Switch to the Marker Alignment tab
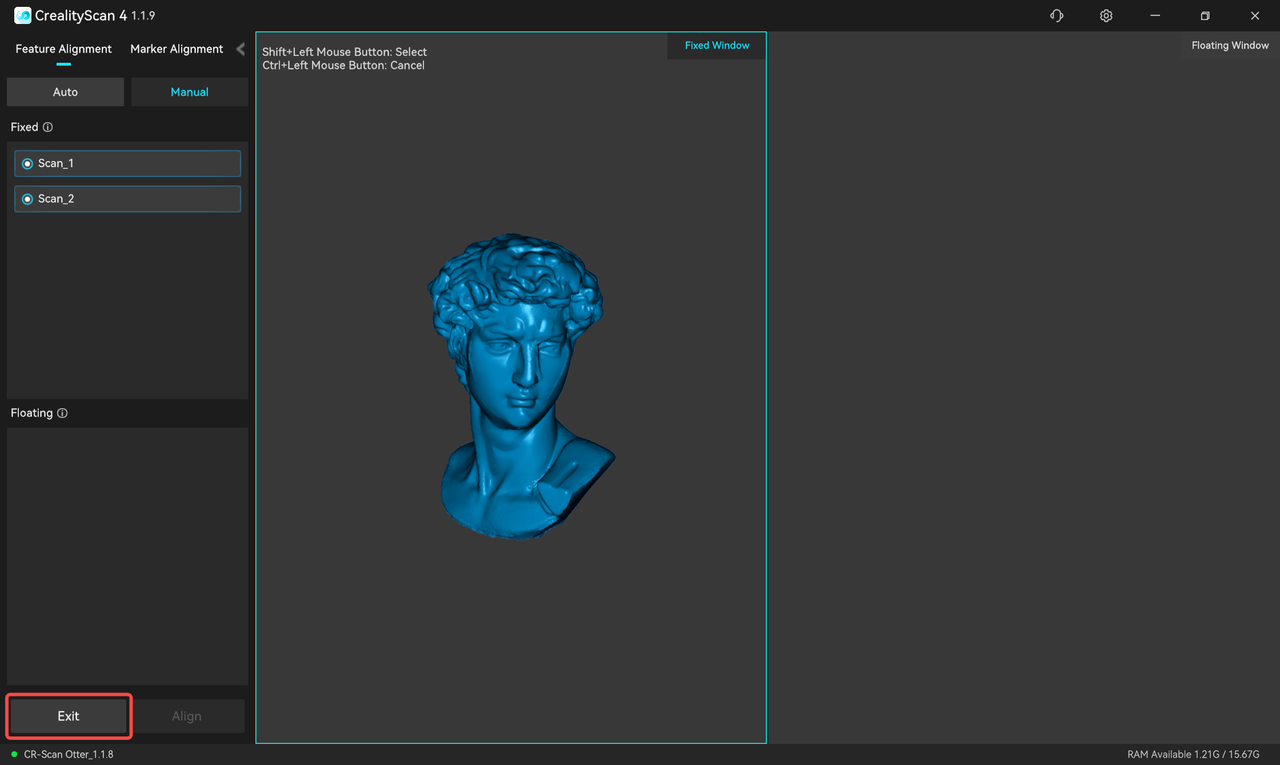 click(177, 49)
